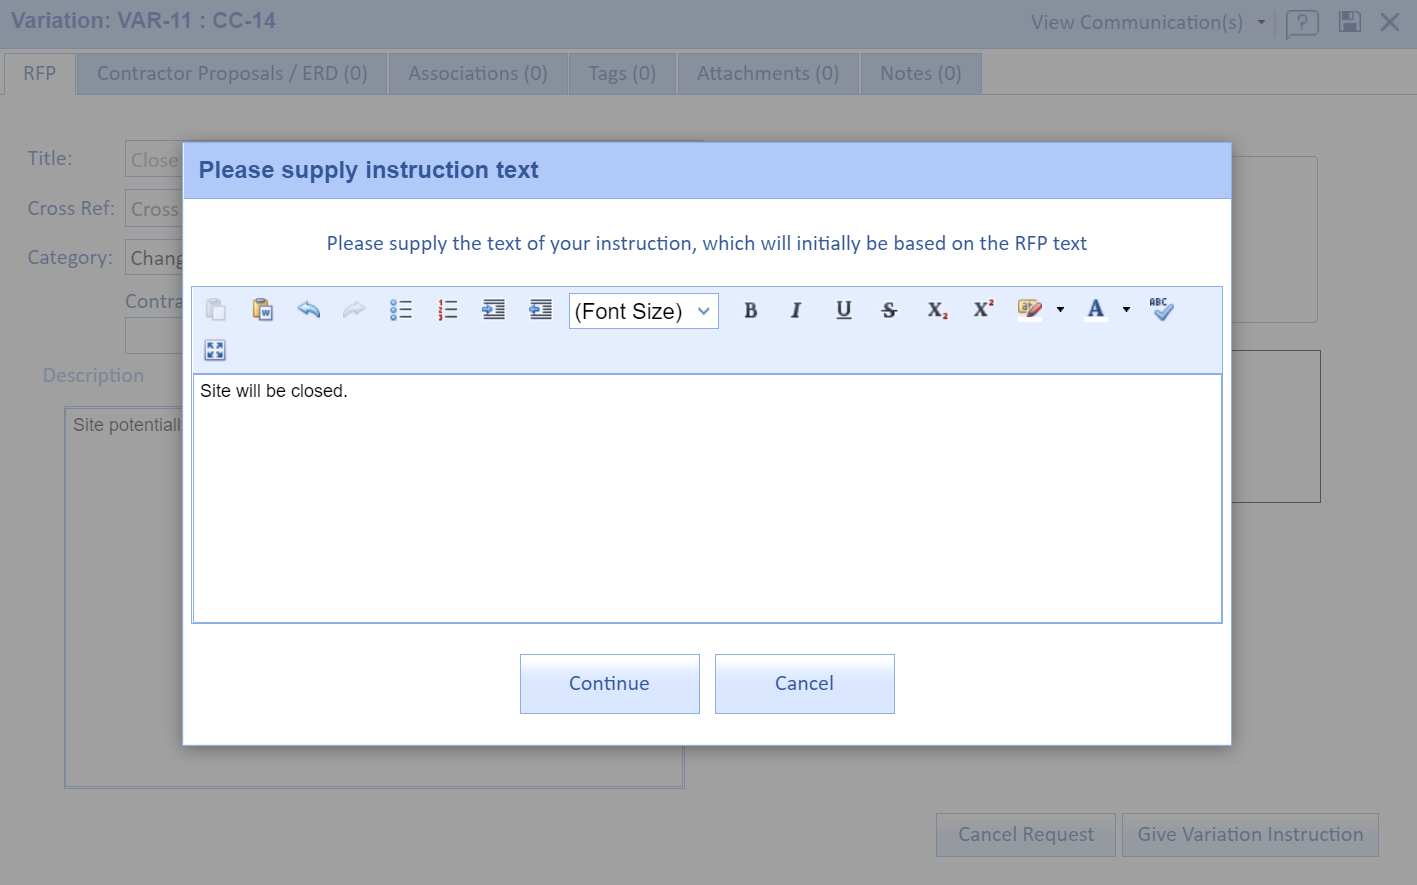Toggle underline formatting
Screen dimensions: 1417x885
[843, 310]
